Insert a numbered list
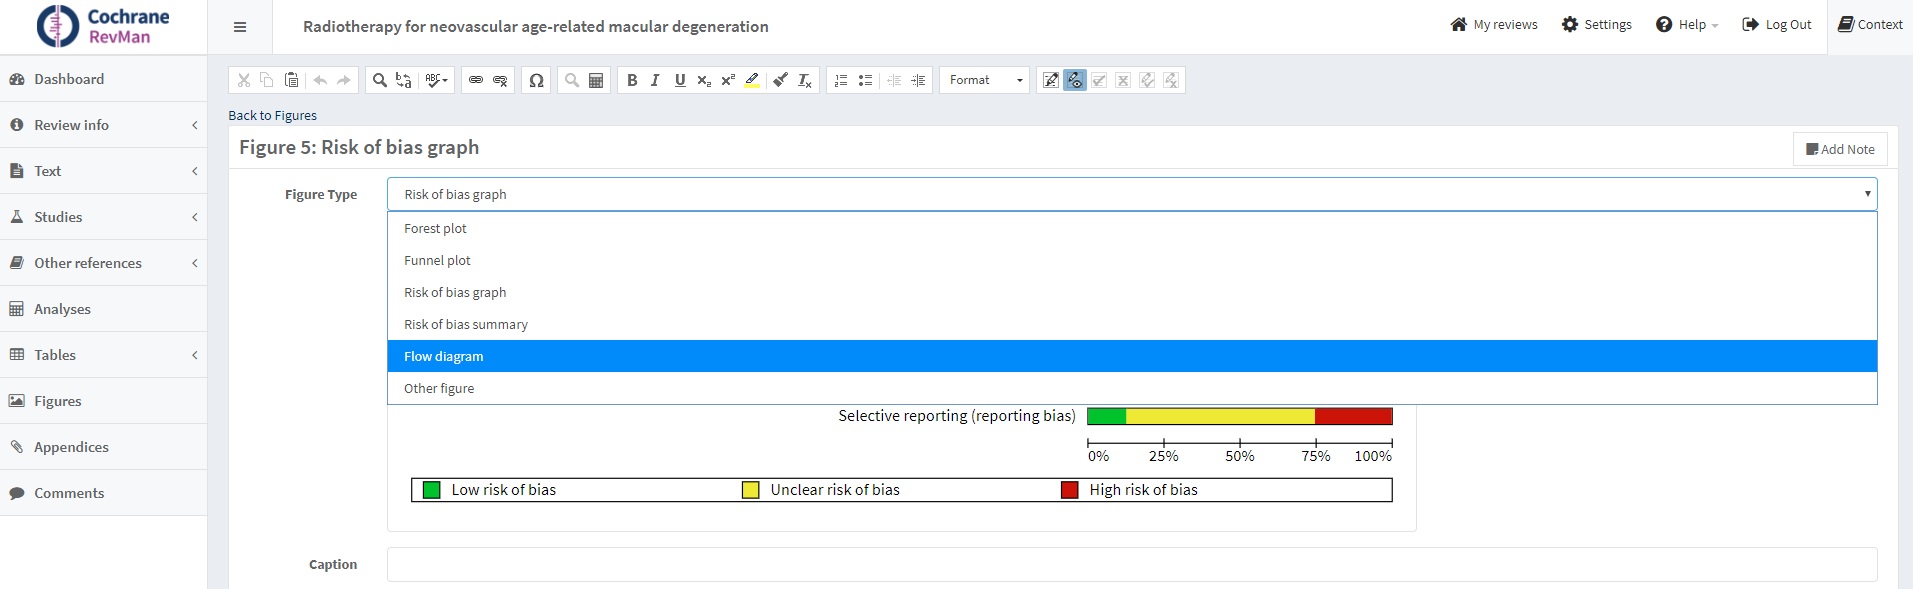This screenshot has width=1913, height=589. 841,80
